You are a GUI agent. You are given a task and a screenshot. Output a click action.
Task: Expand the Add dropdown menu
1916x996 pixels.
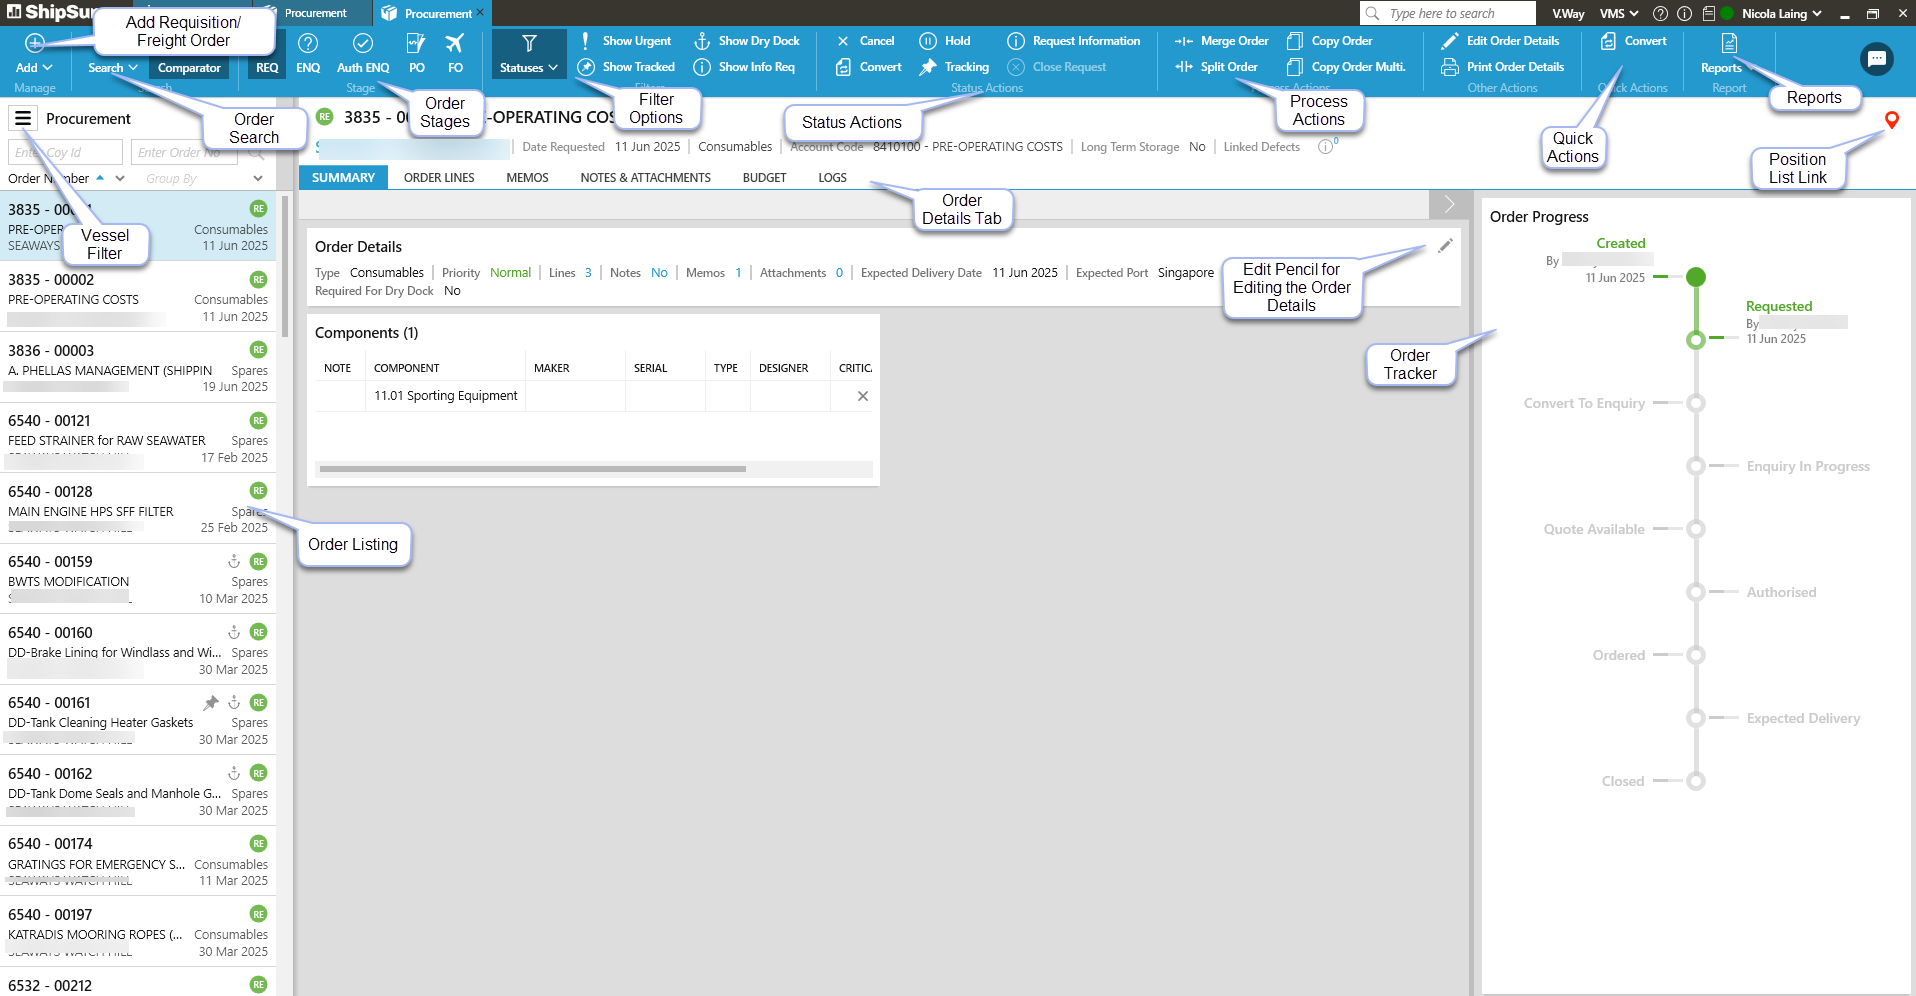click(x=34, y=67)
